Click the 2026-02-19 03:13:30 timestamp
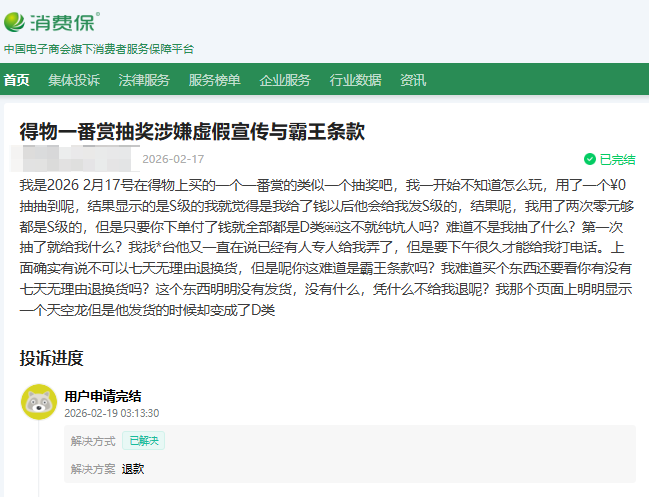This screenshot has width=649, height=497. 112,412
